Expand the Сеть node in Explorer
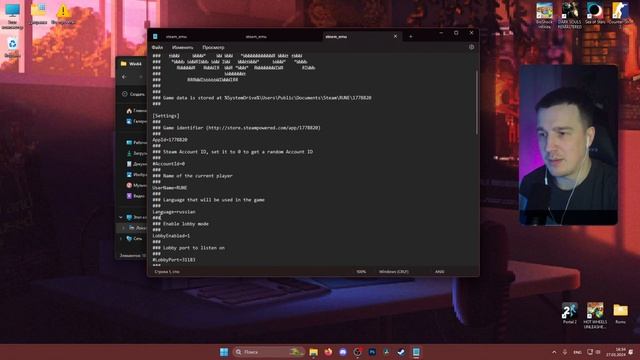 121,238
